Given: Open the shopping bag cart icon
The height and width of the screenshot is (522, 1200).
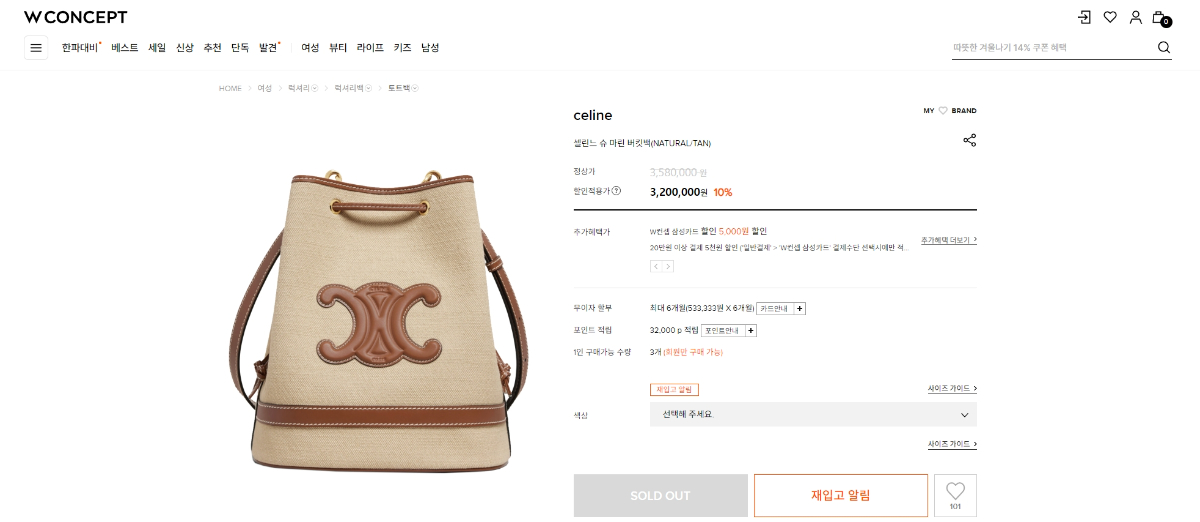Looking at the screenshot, I should [x=1160, y=17].
